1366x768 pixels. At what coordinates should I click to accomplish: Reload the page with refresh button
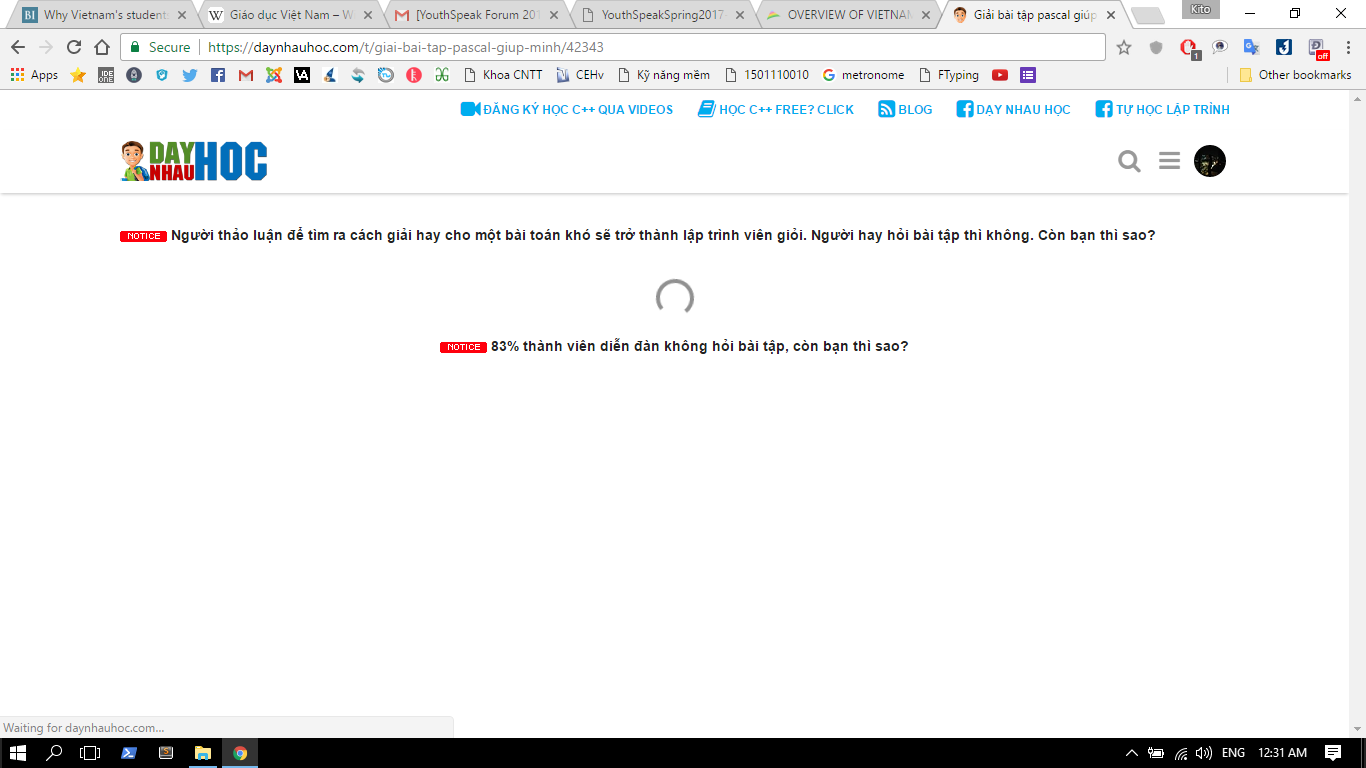point(74,47)
